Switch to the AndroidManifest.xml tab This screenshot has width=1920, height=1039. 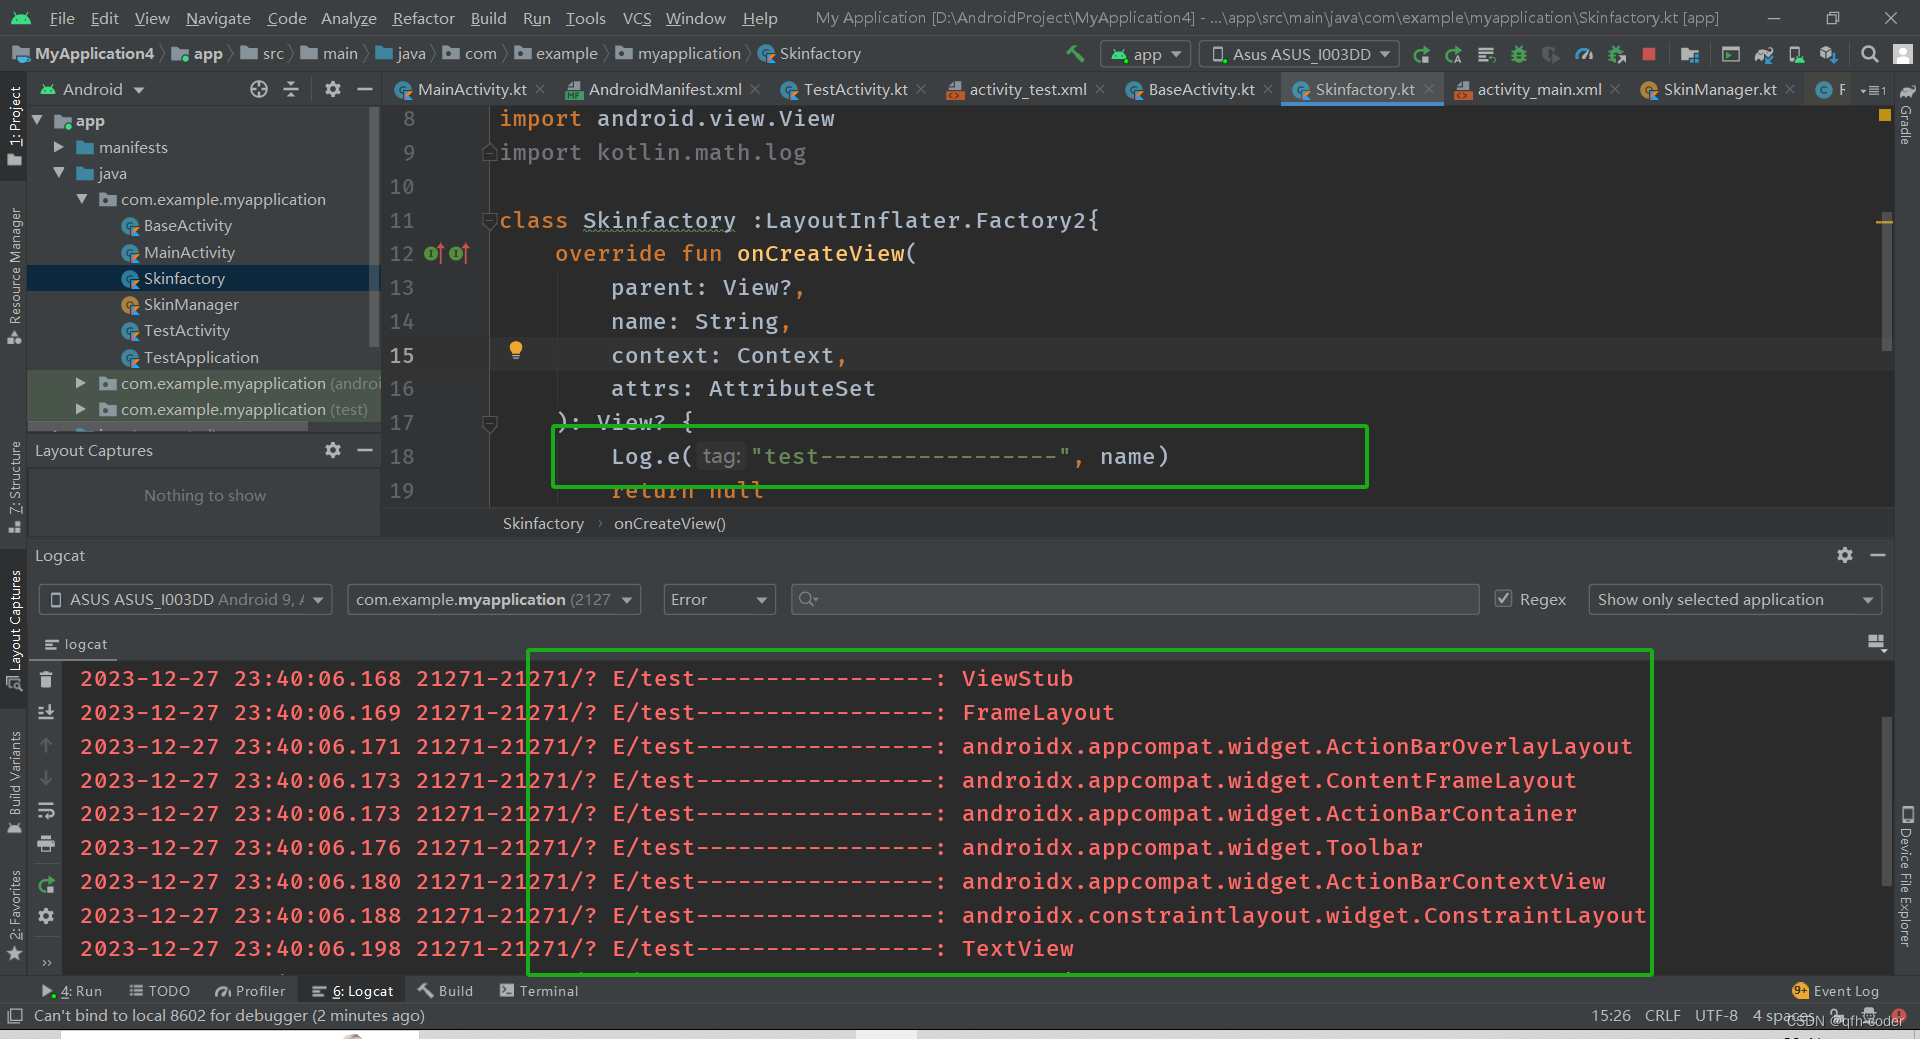pos(664,90)
